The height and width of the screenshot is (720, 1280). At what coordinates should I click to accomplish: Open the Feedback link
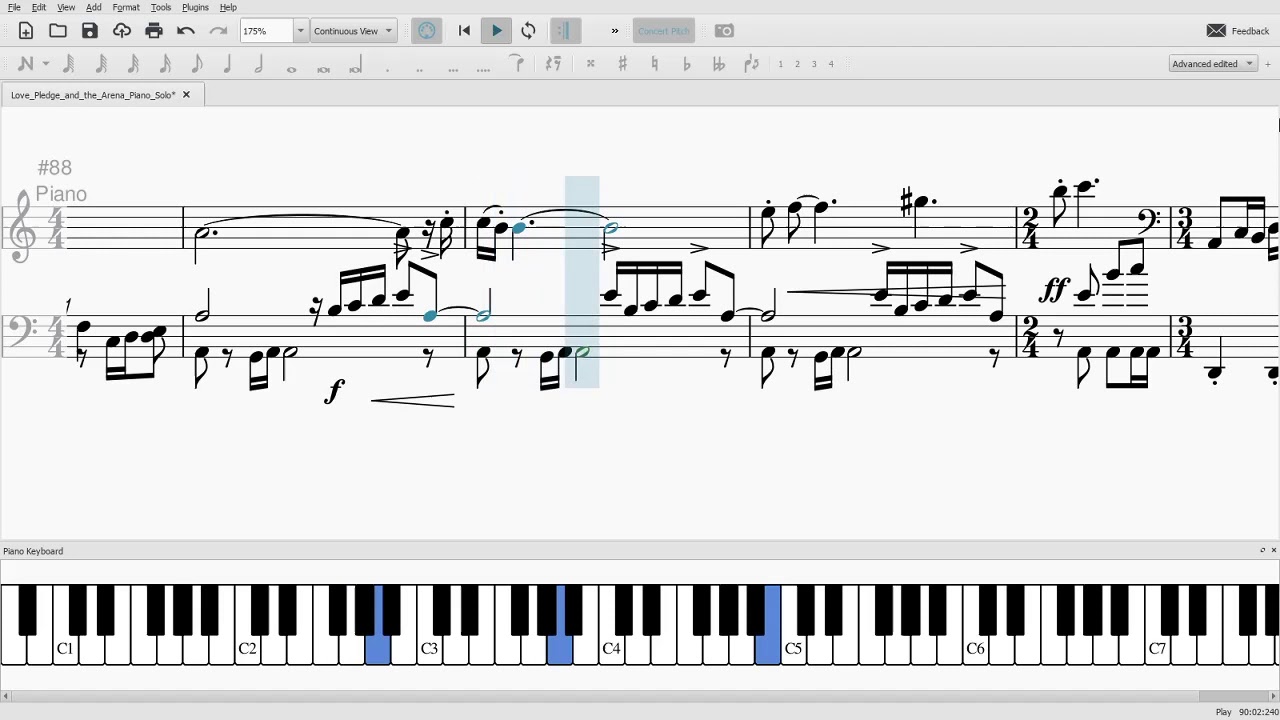[x=1238, y=31]
